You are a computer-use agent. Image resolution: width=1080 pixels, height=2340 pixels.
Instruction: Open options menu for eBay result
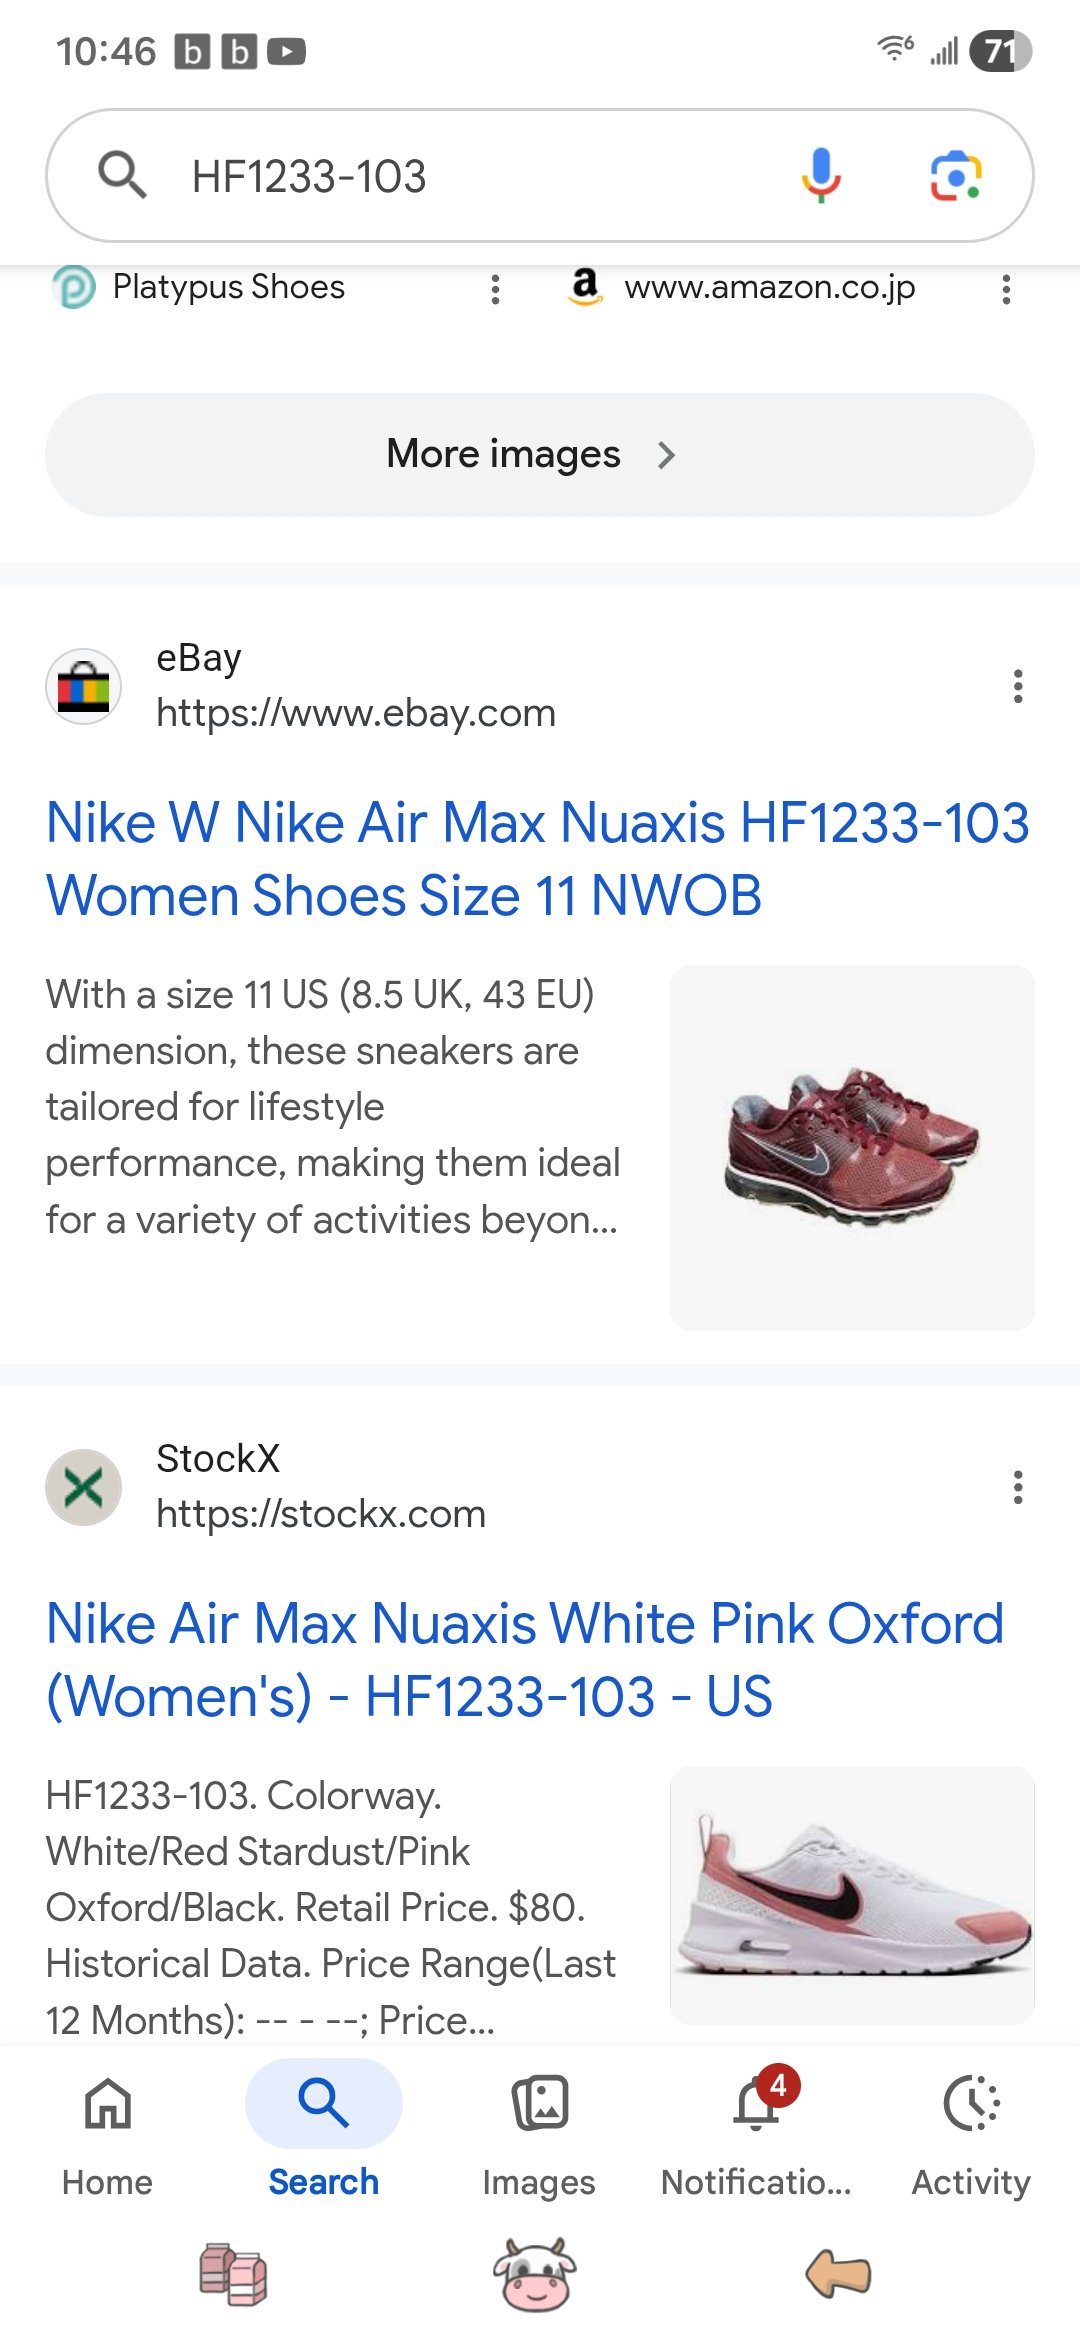pyautogui.click(x=1018, y=687)
